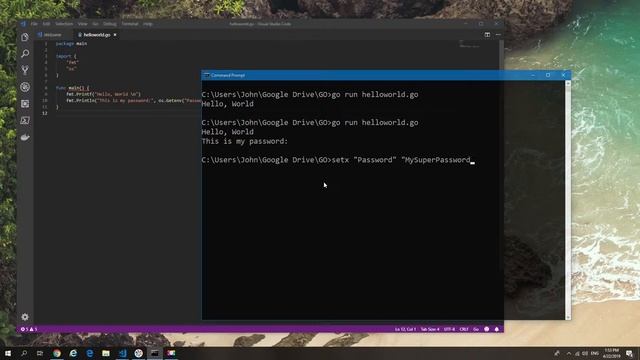This screenshot has height=360, width=640.
Task: Open the Edit menu in VS Code
Action: pos(46,24)
